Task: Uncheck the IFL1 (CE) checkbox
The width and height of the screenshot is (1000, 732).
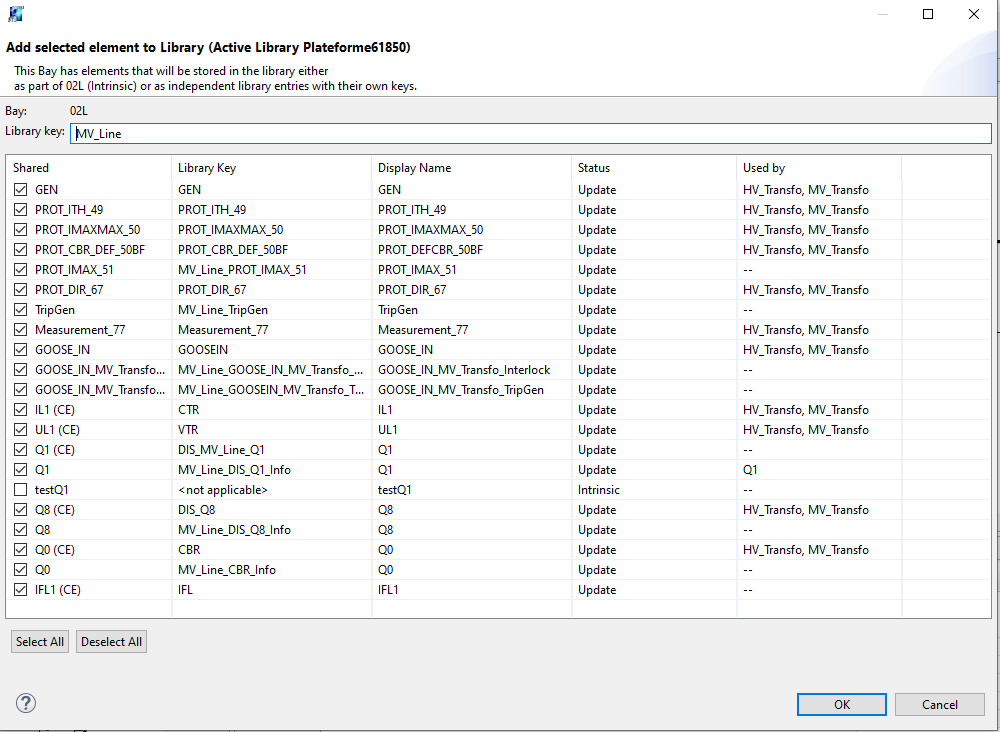Action: (x=21, y=590)
